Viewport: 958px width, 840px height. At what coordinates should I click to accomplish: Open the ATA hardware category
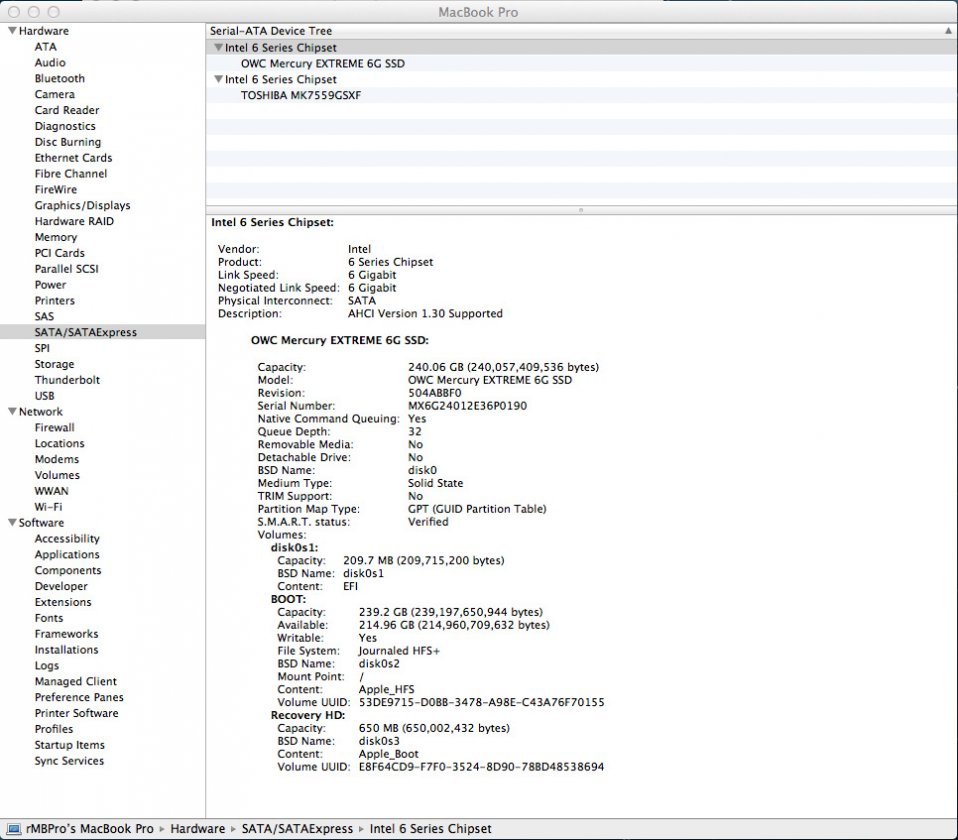[46, 47]
